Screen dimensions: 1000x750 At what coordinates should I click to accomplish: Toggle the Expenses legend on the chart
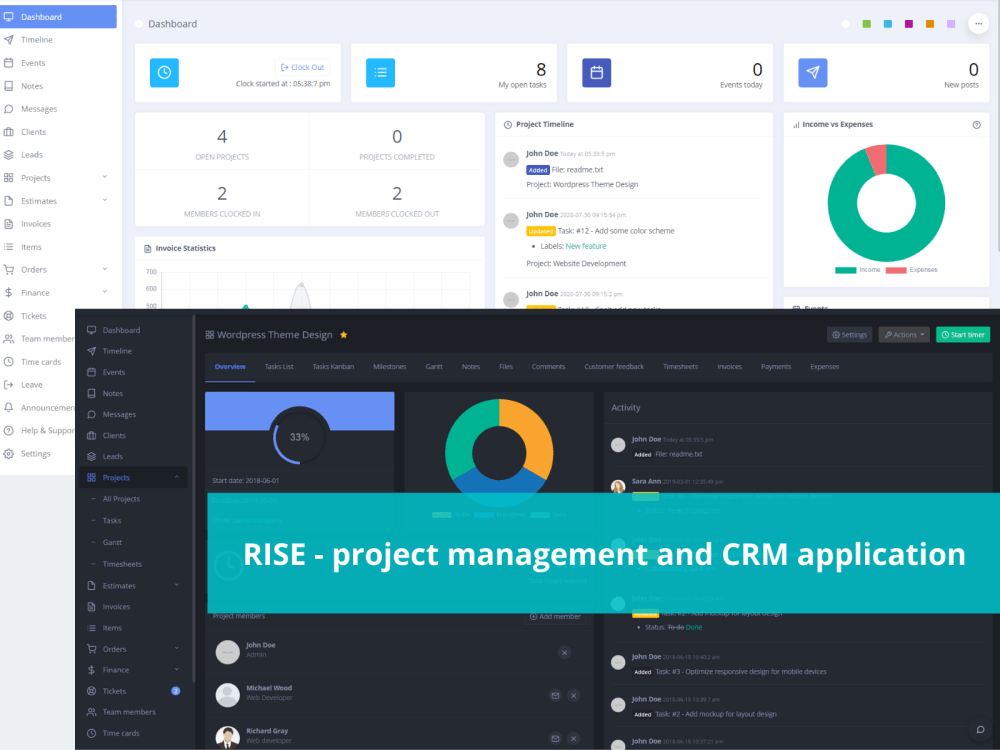point(908,270)
